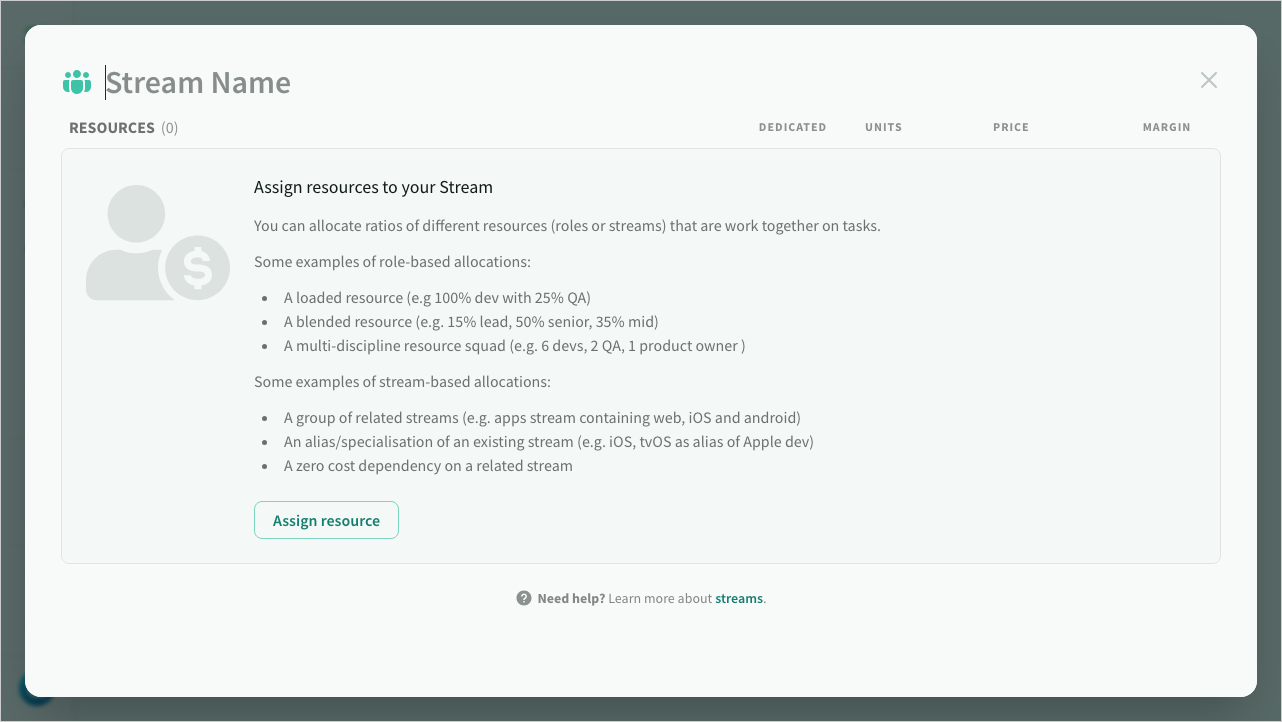Click the UNITS column header

coord(883,127)
